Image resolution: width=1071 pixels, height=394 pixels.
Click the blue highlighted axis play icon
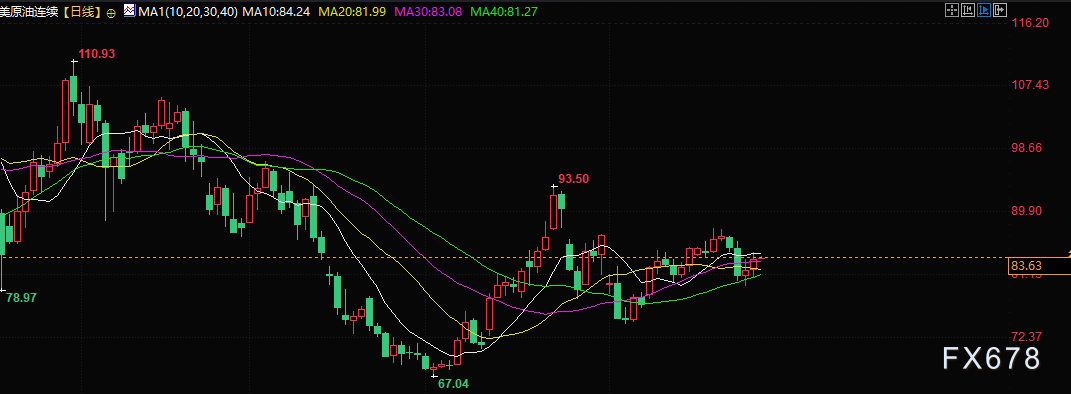click(x=984, y=10)
